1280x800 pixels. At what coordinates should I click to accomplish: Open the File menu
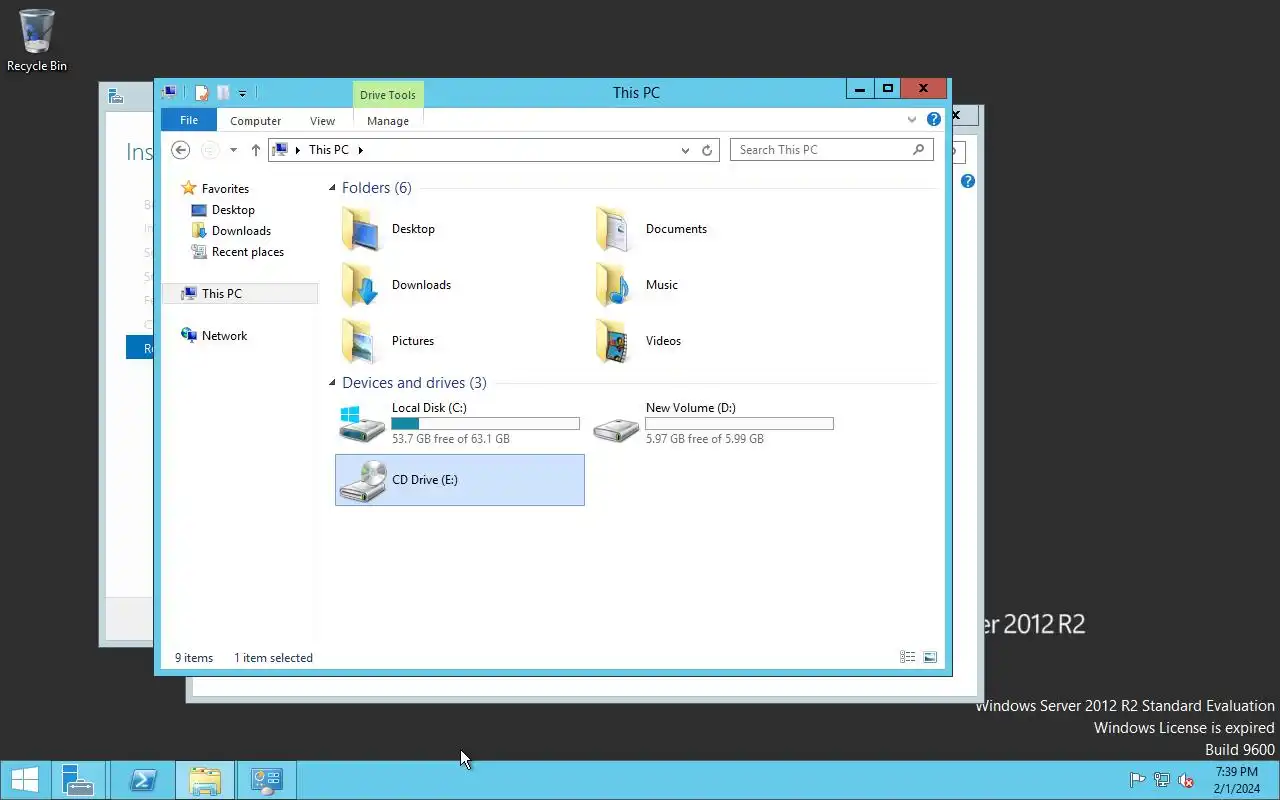click(188, 120)
